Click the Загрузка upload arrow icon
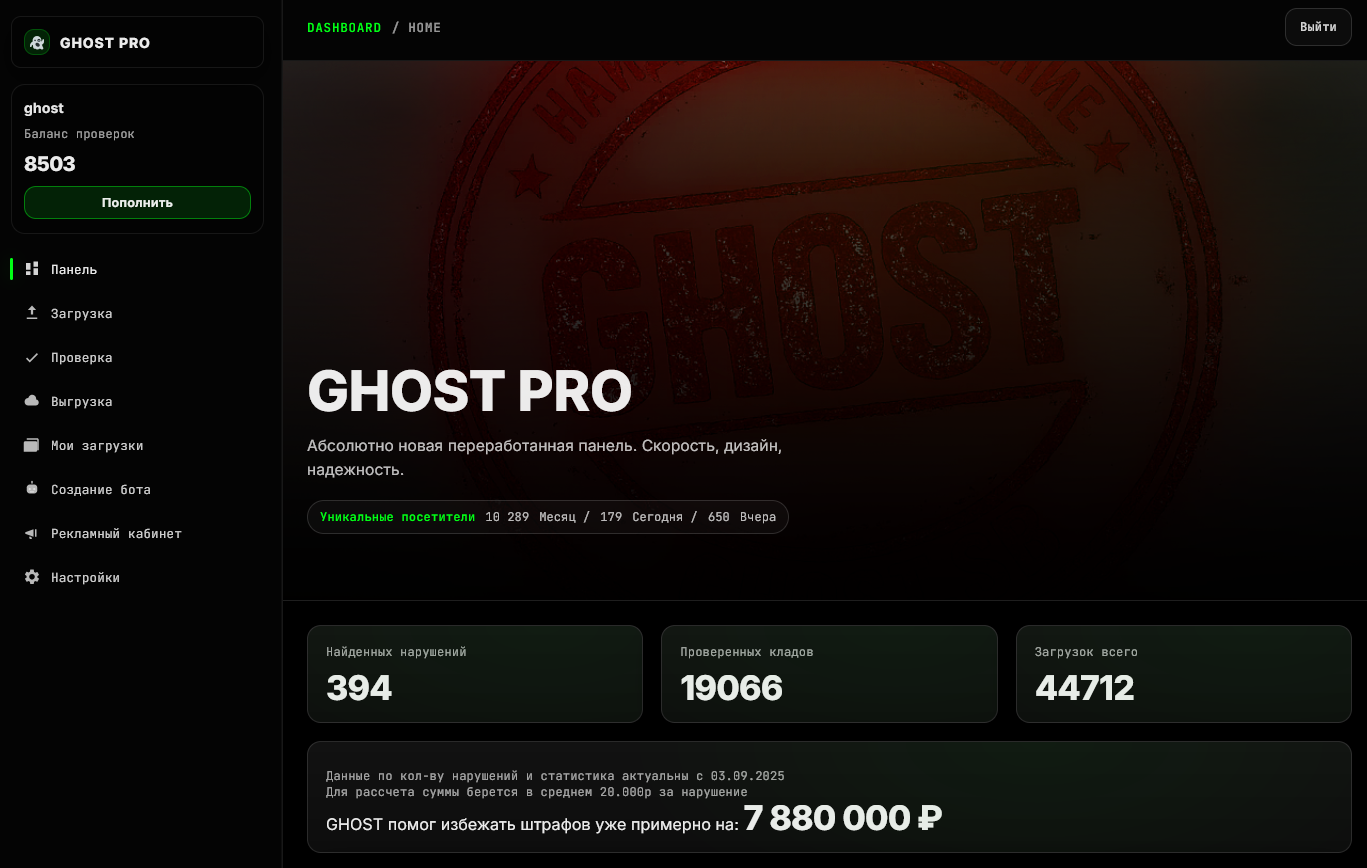 pyautogui.click(x=32, y=313)
